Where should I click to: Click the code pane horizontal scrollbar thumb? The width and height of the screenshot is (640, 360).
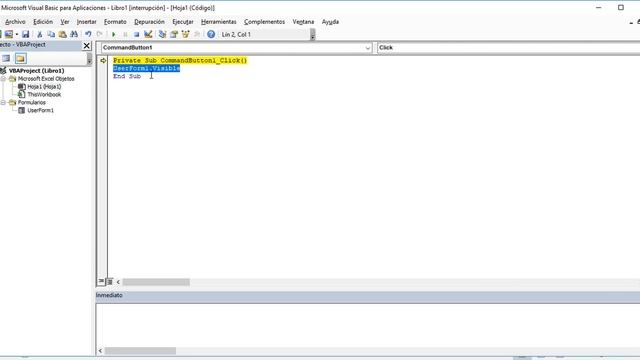pyautogui.click(x=156, y=282)
